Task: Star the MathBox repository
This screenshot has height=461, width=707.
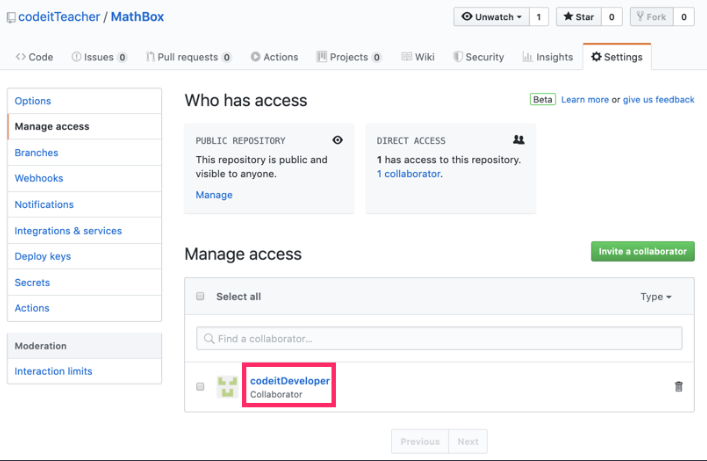Action: [x=578, y=17]
